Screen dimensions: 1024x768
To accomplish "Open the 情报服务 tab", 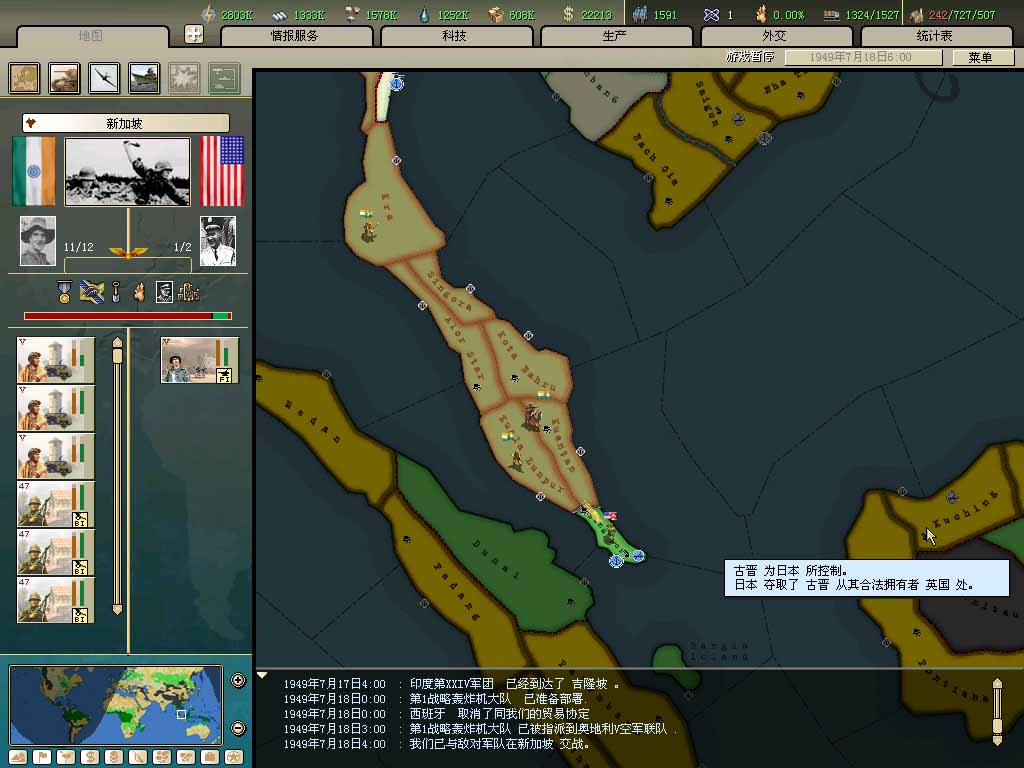I will pyautogui.click(x=296, y=36).
